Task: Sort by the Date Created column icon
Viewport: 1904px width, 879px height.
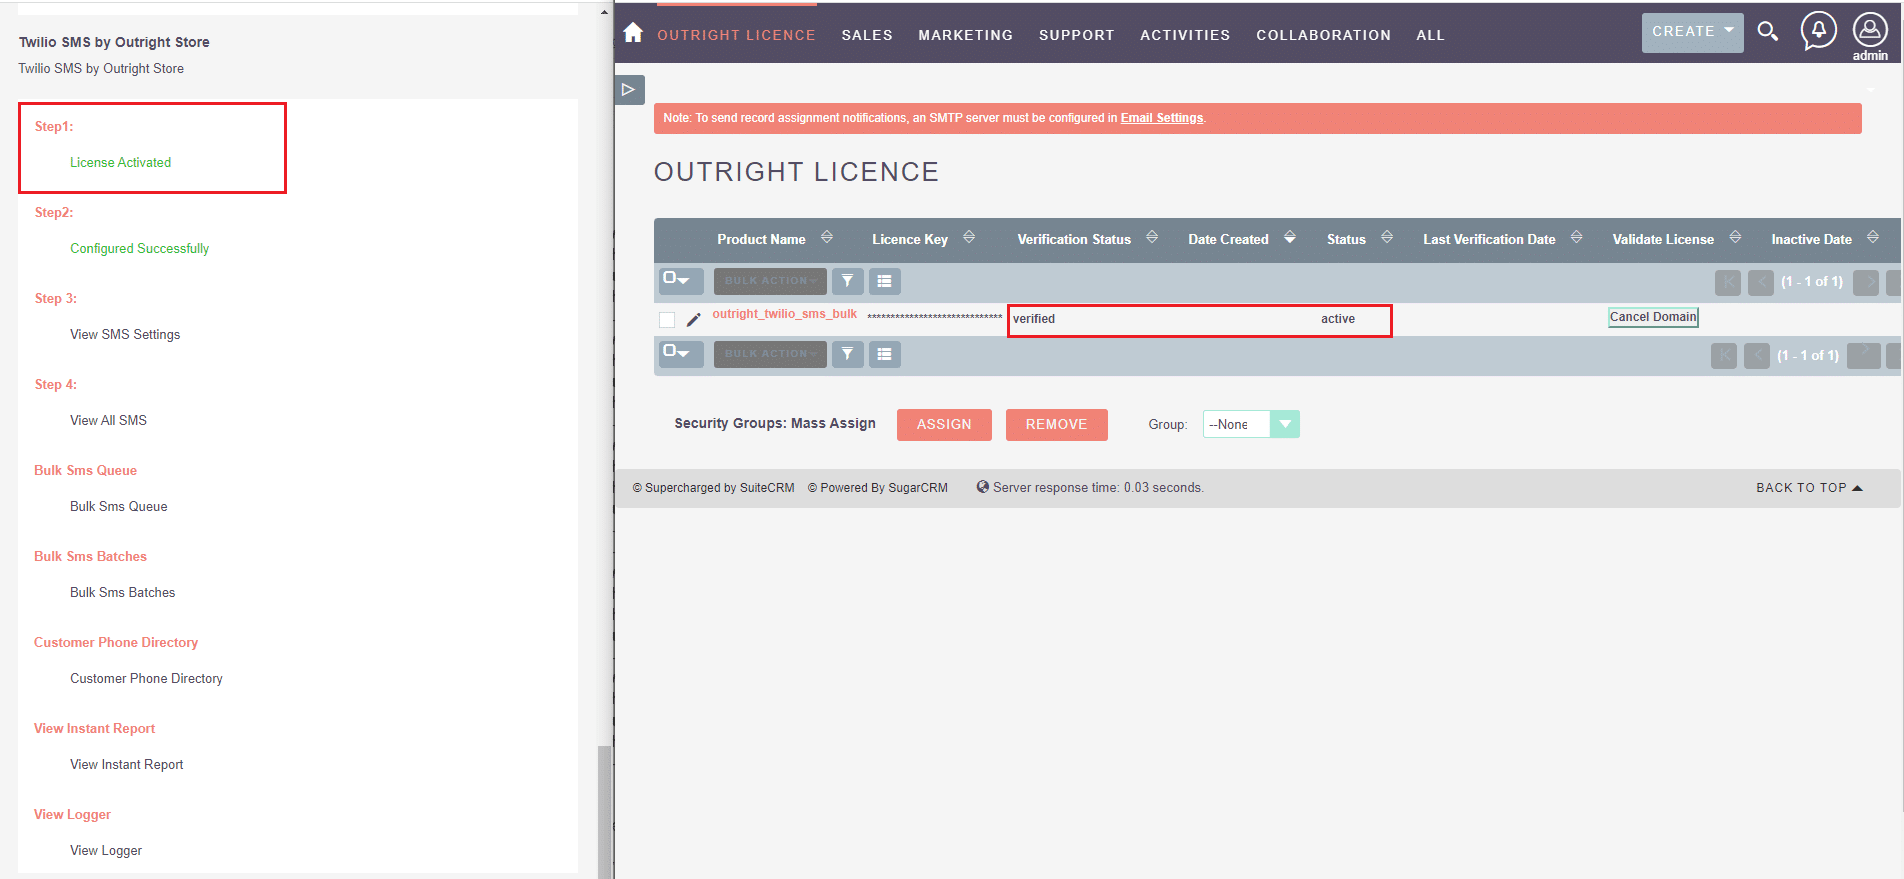Action: tap(1290, 237)
